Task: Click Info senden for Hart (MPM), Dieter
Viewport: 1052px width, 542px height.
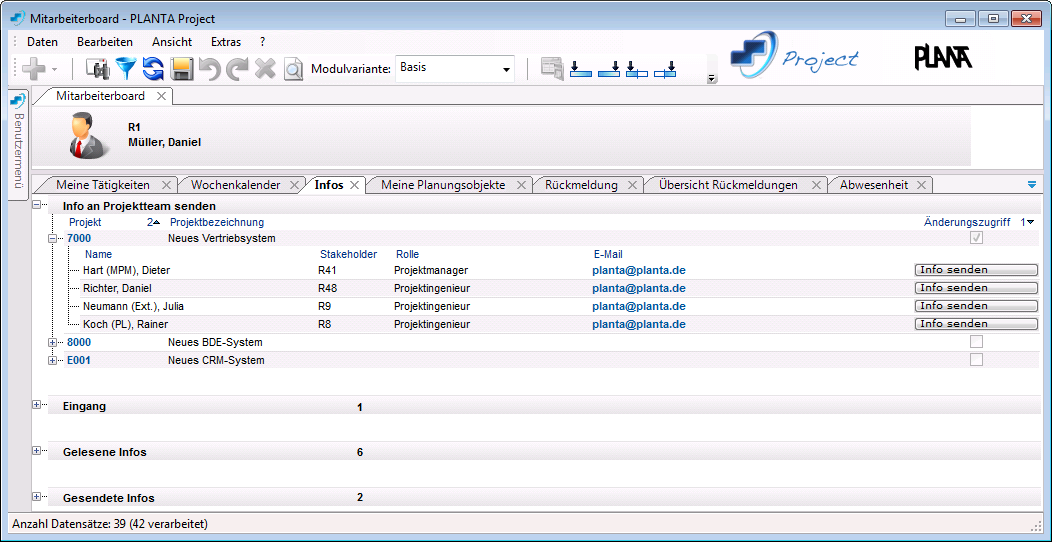Action: tap(975, 270)
